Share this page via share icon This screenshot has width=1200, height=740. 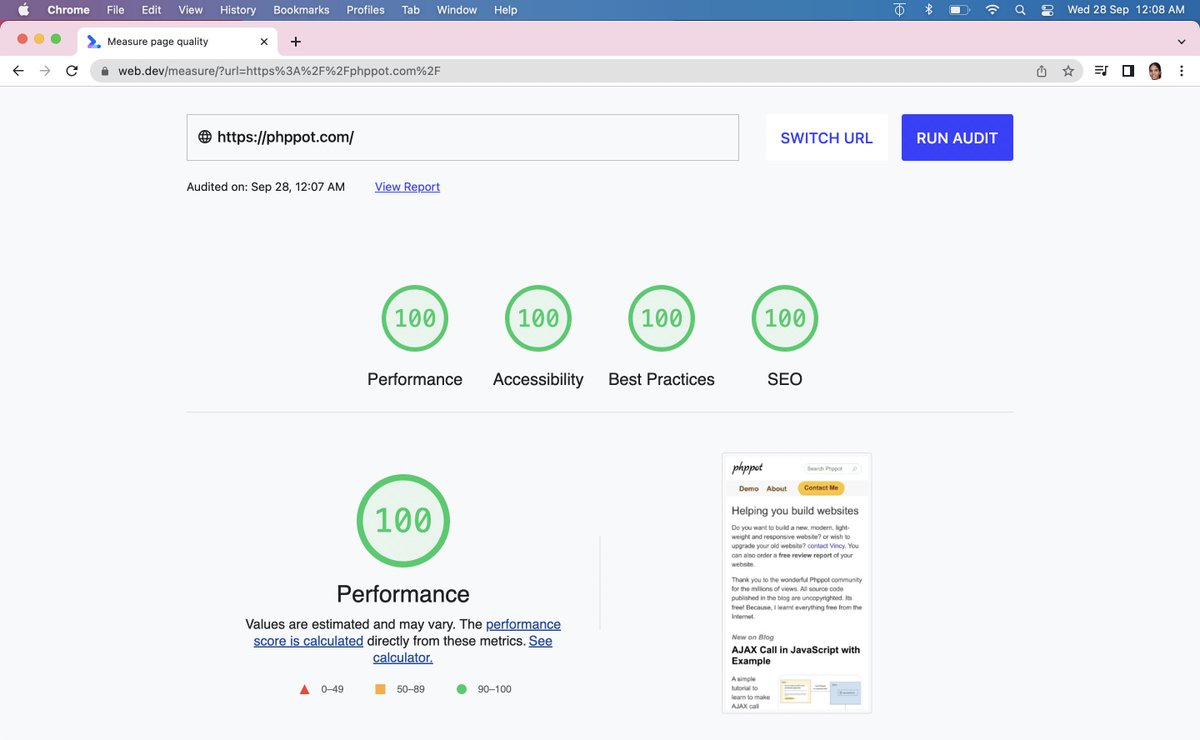pyautogui.click(x=1041, y=71)
